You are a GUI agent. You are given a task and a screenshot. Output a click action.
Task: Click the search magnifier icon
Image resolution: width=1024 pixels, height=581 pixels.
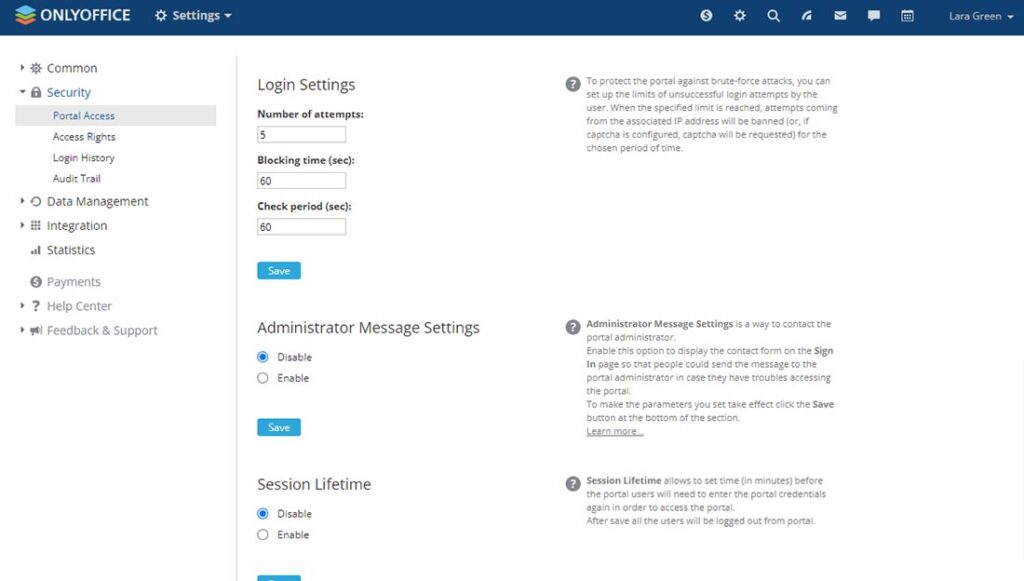(773, 16)
